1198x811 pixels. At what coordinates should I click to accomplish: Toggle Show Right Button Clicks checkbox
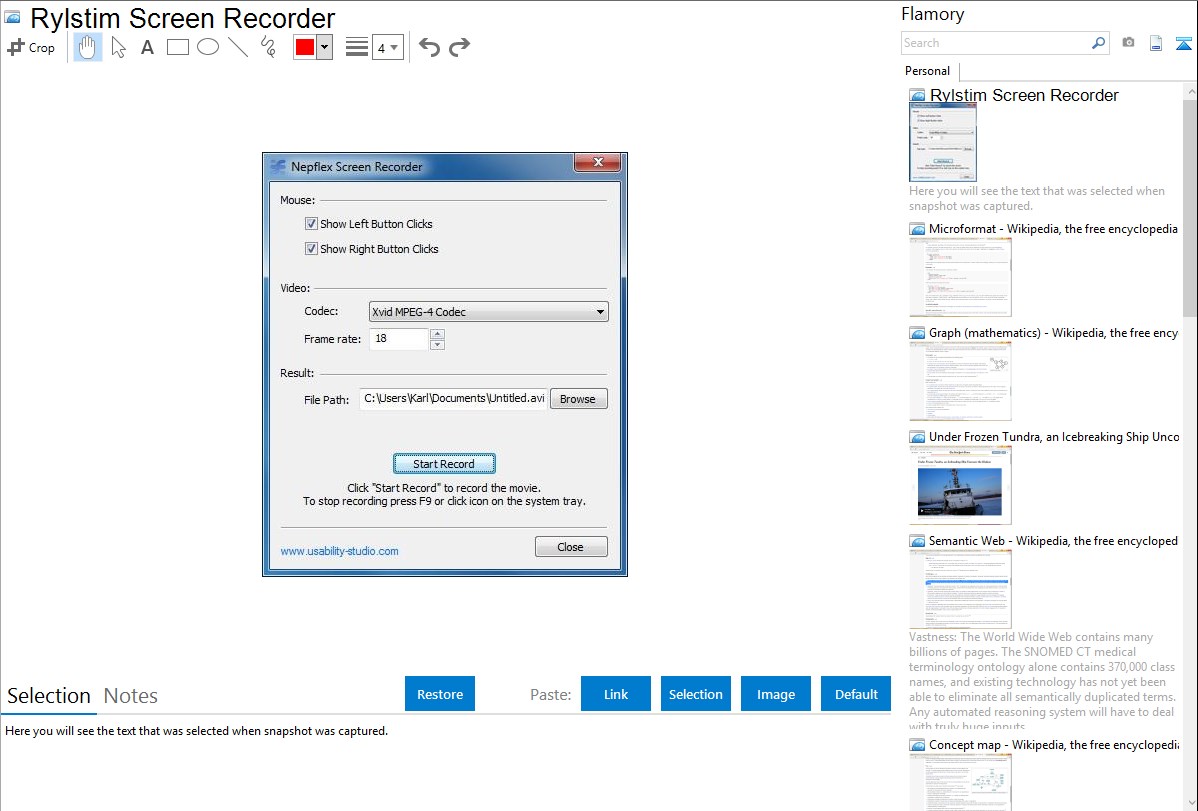click(311, 249)
